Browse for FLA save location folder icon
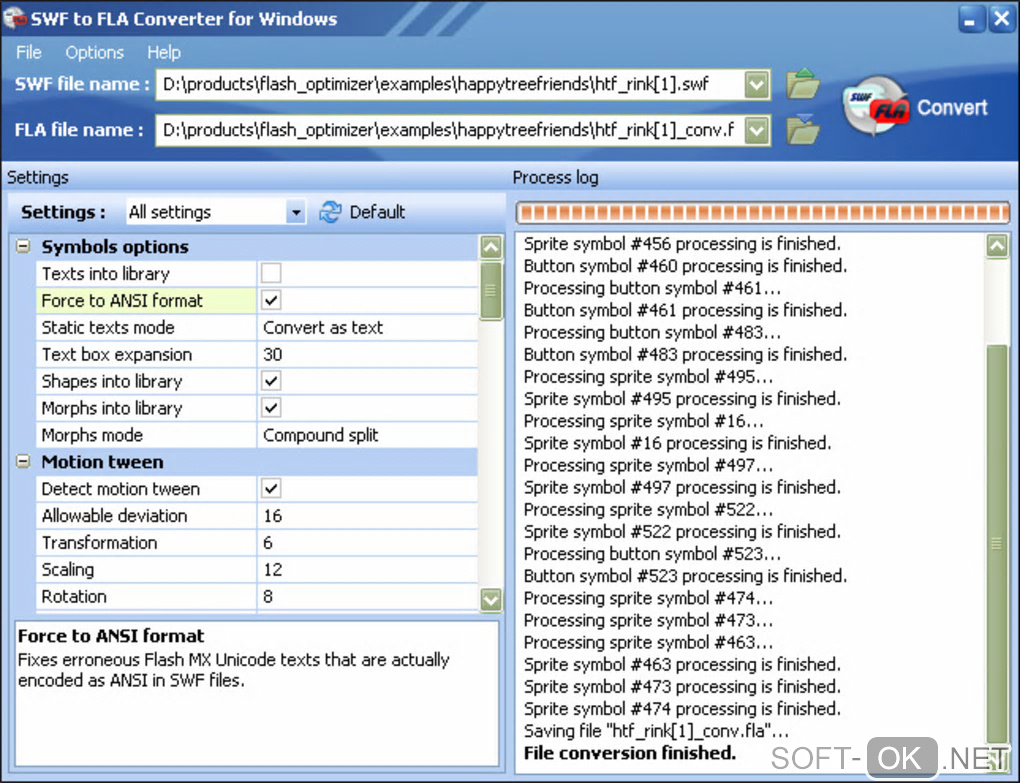The height and width of the screenshot is (783, 1020). click(x=803, y=129)
